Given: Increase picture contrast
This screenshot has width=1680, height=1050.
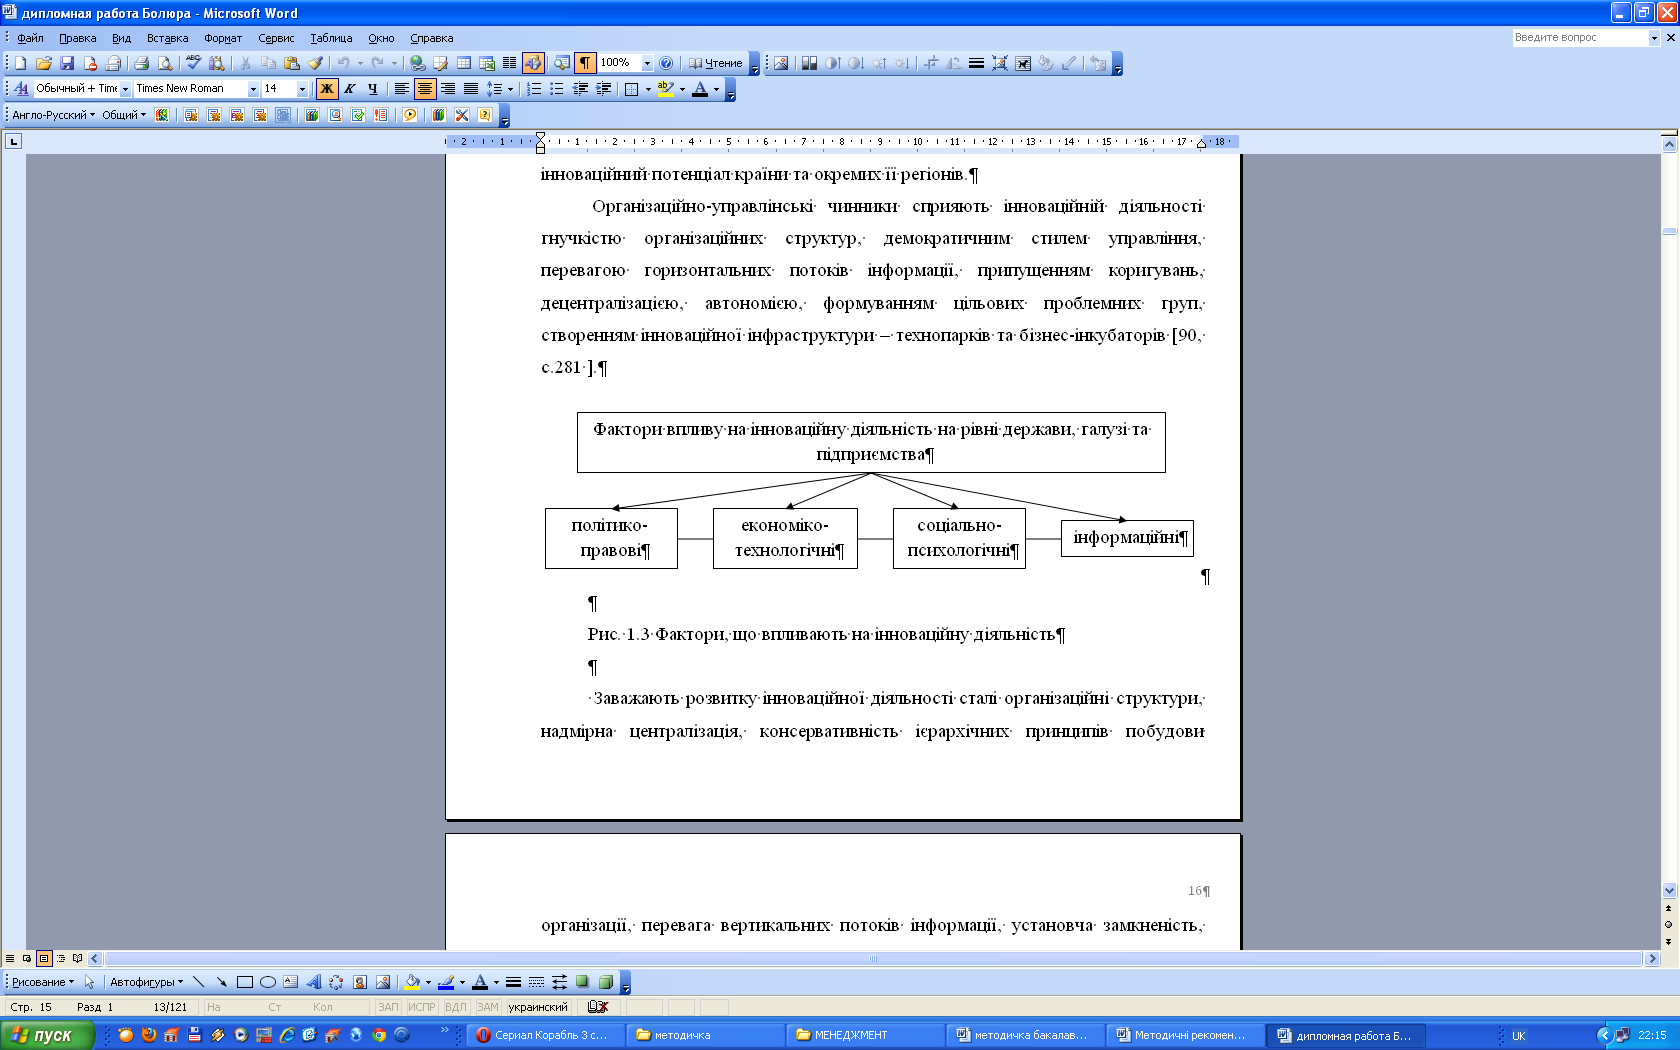Looking at the screenshot, I should [833, 63].
